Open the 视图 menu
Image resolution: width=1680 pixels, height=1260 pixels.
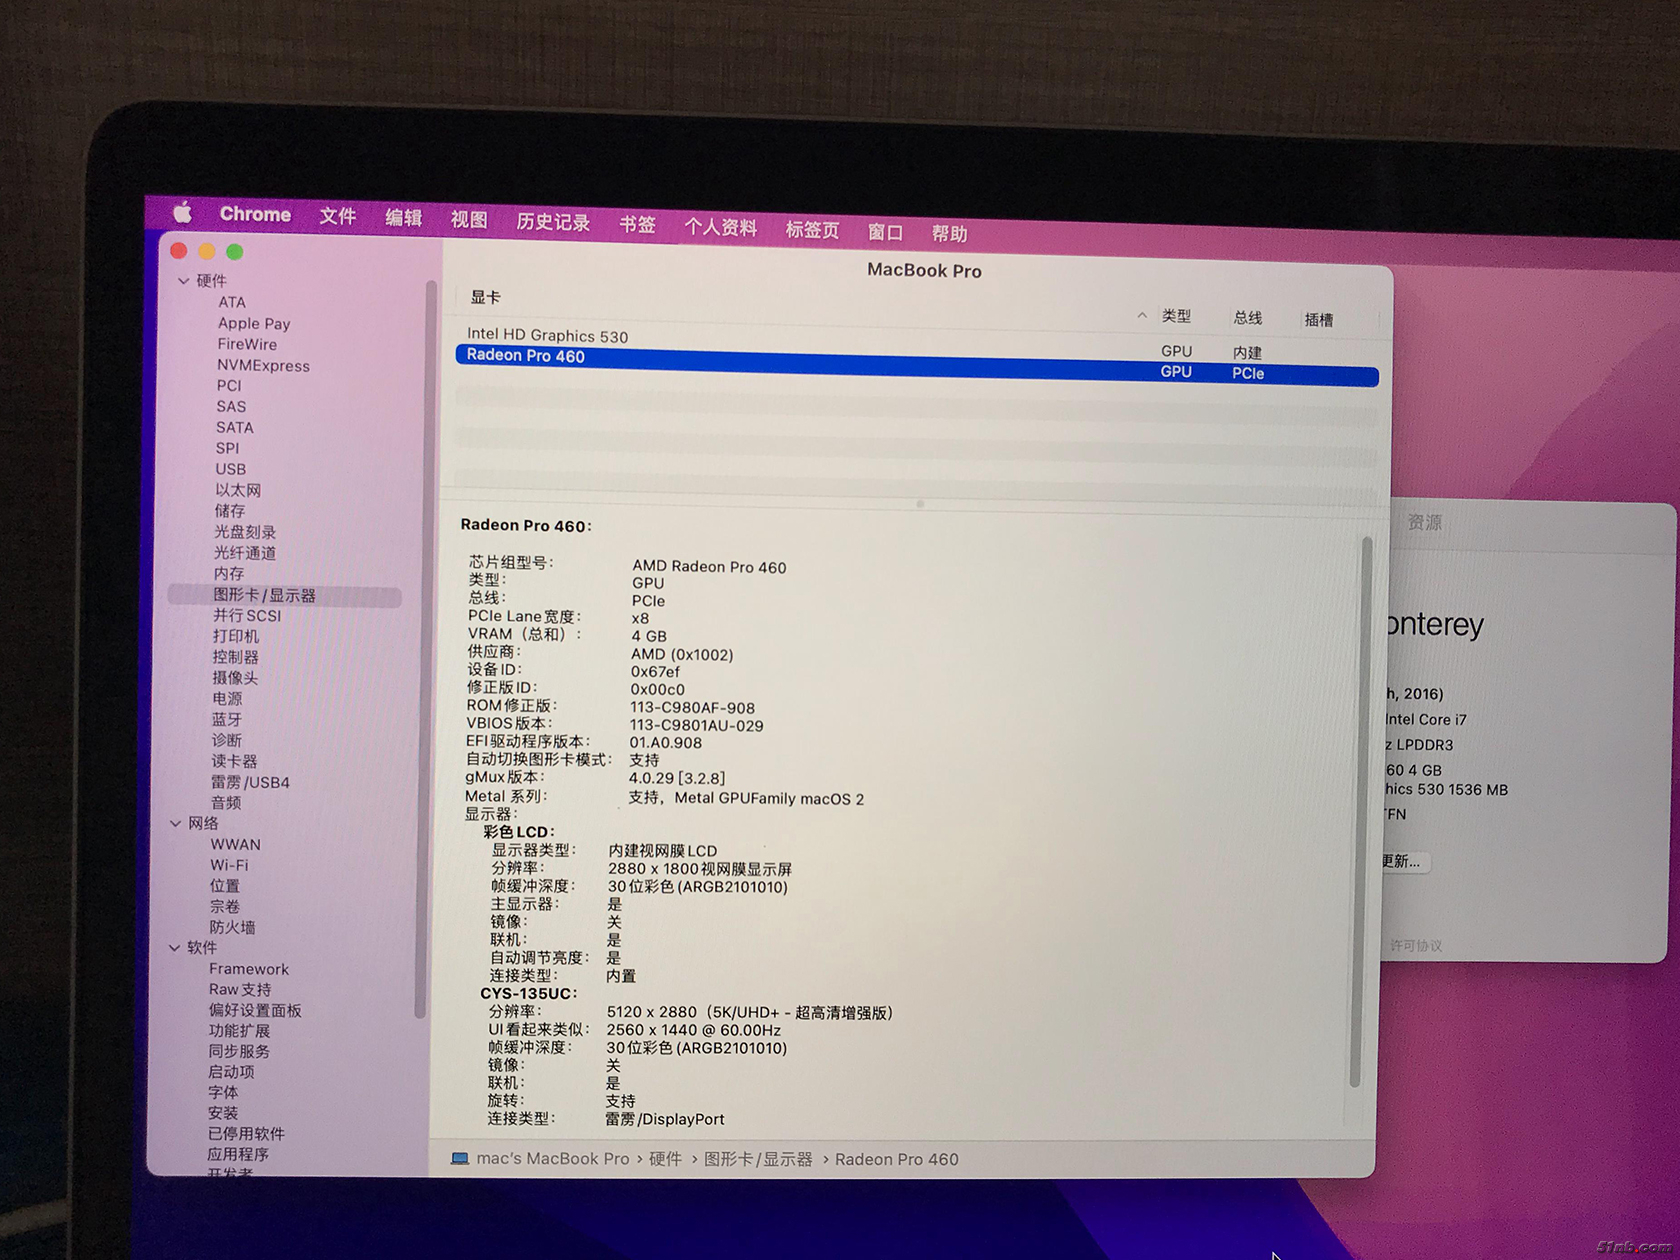(469, 220)
